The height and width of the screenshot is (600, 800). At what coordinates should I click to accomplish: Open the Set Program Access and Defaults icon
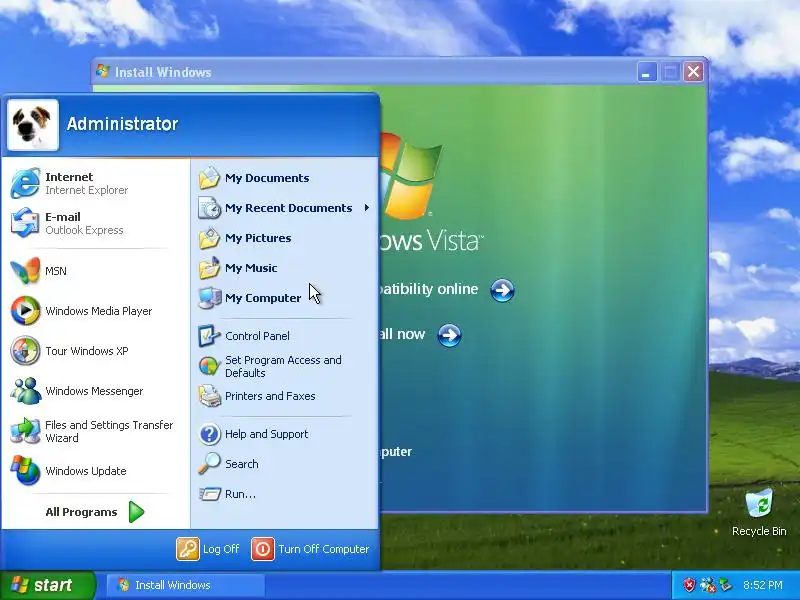coord(209,366)
